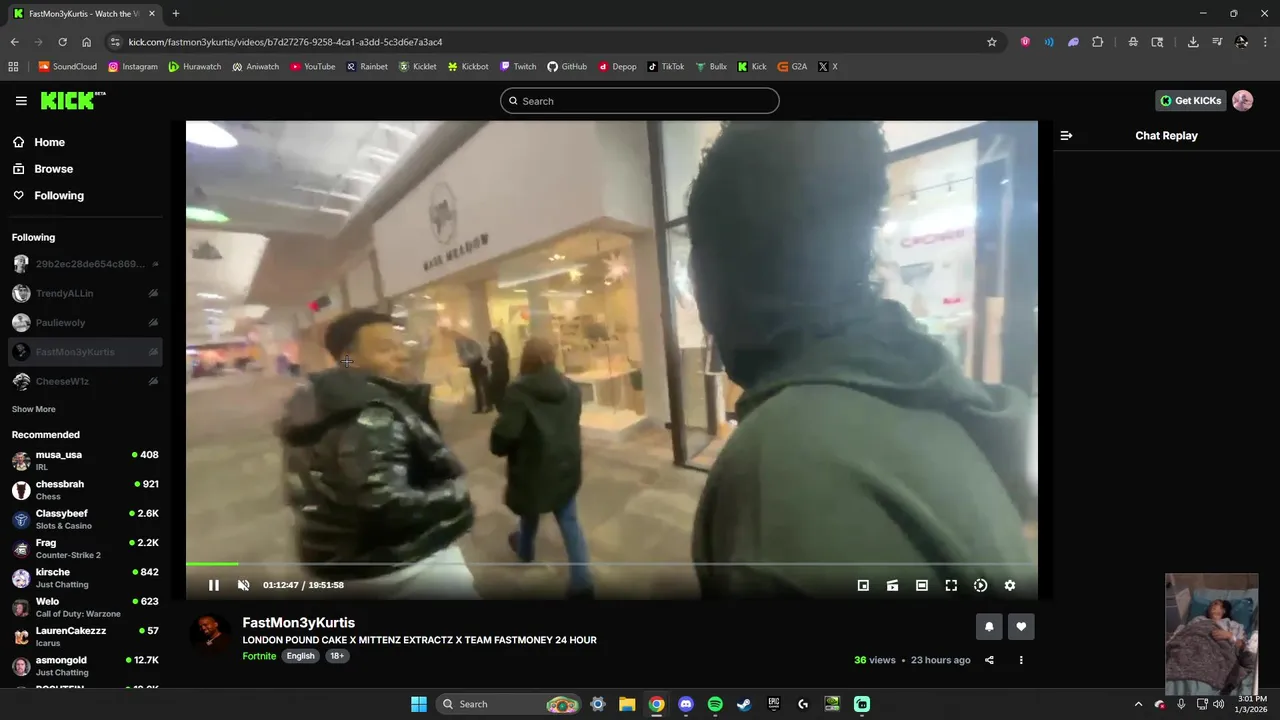The width and height of the screenshot is (1280, 720).
Task: Click the Fortnite category link
Action: [x=259, y=656]
